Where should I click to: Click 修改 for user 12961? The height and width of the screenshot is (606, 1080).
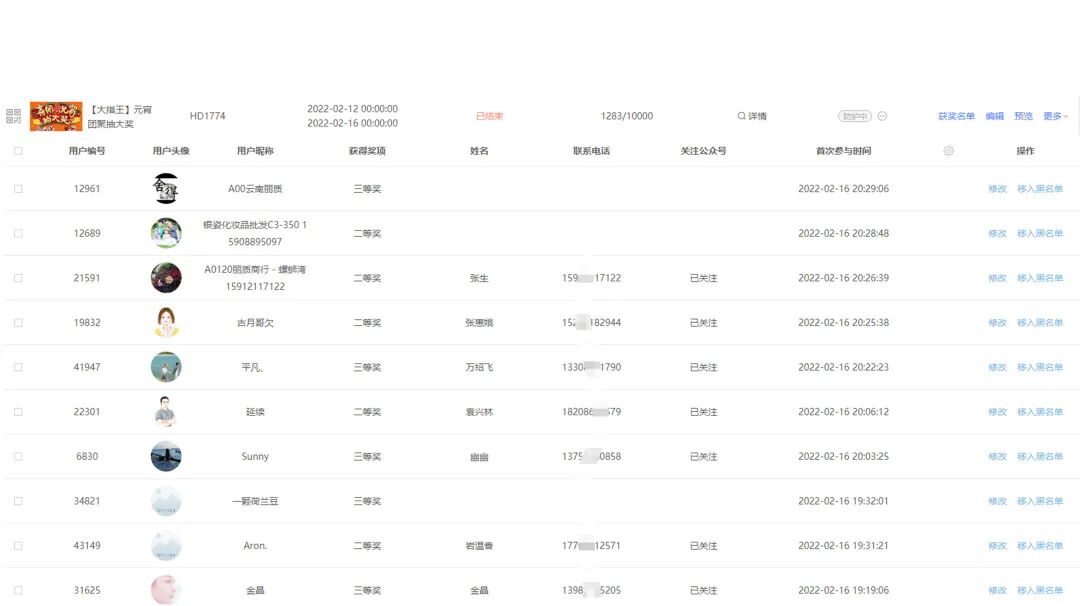coord(997,189)
